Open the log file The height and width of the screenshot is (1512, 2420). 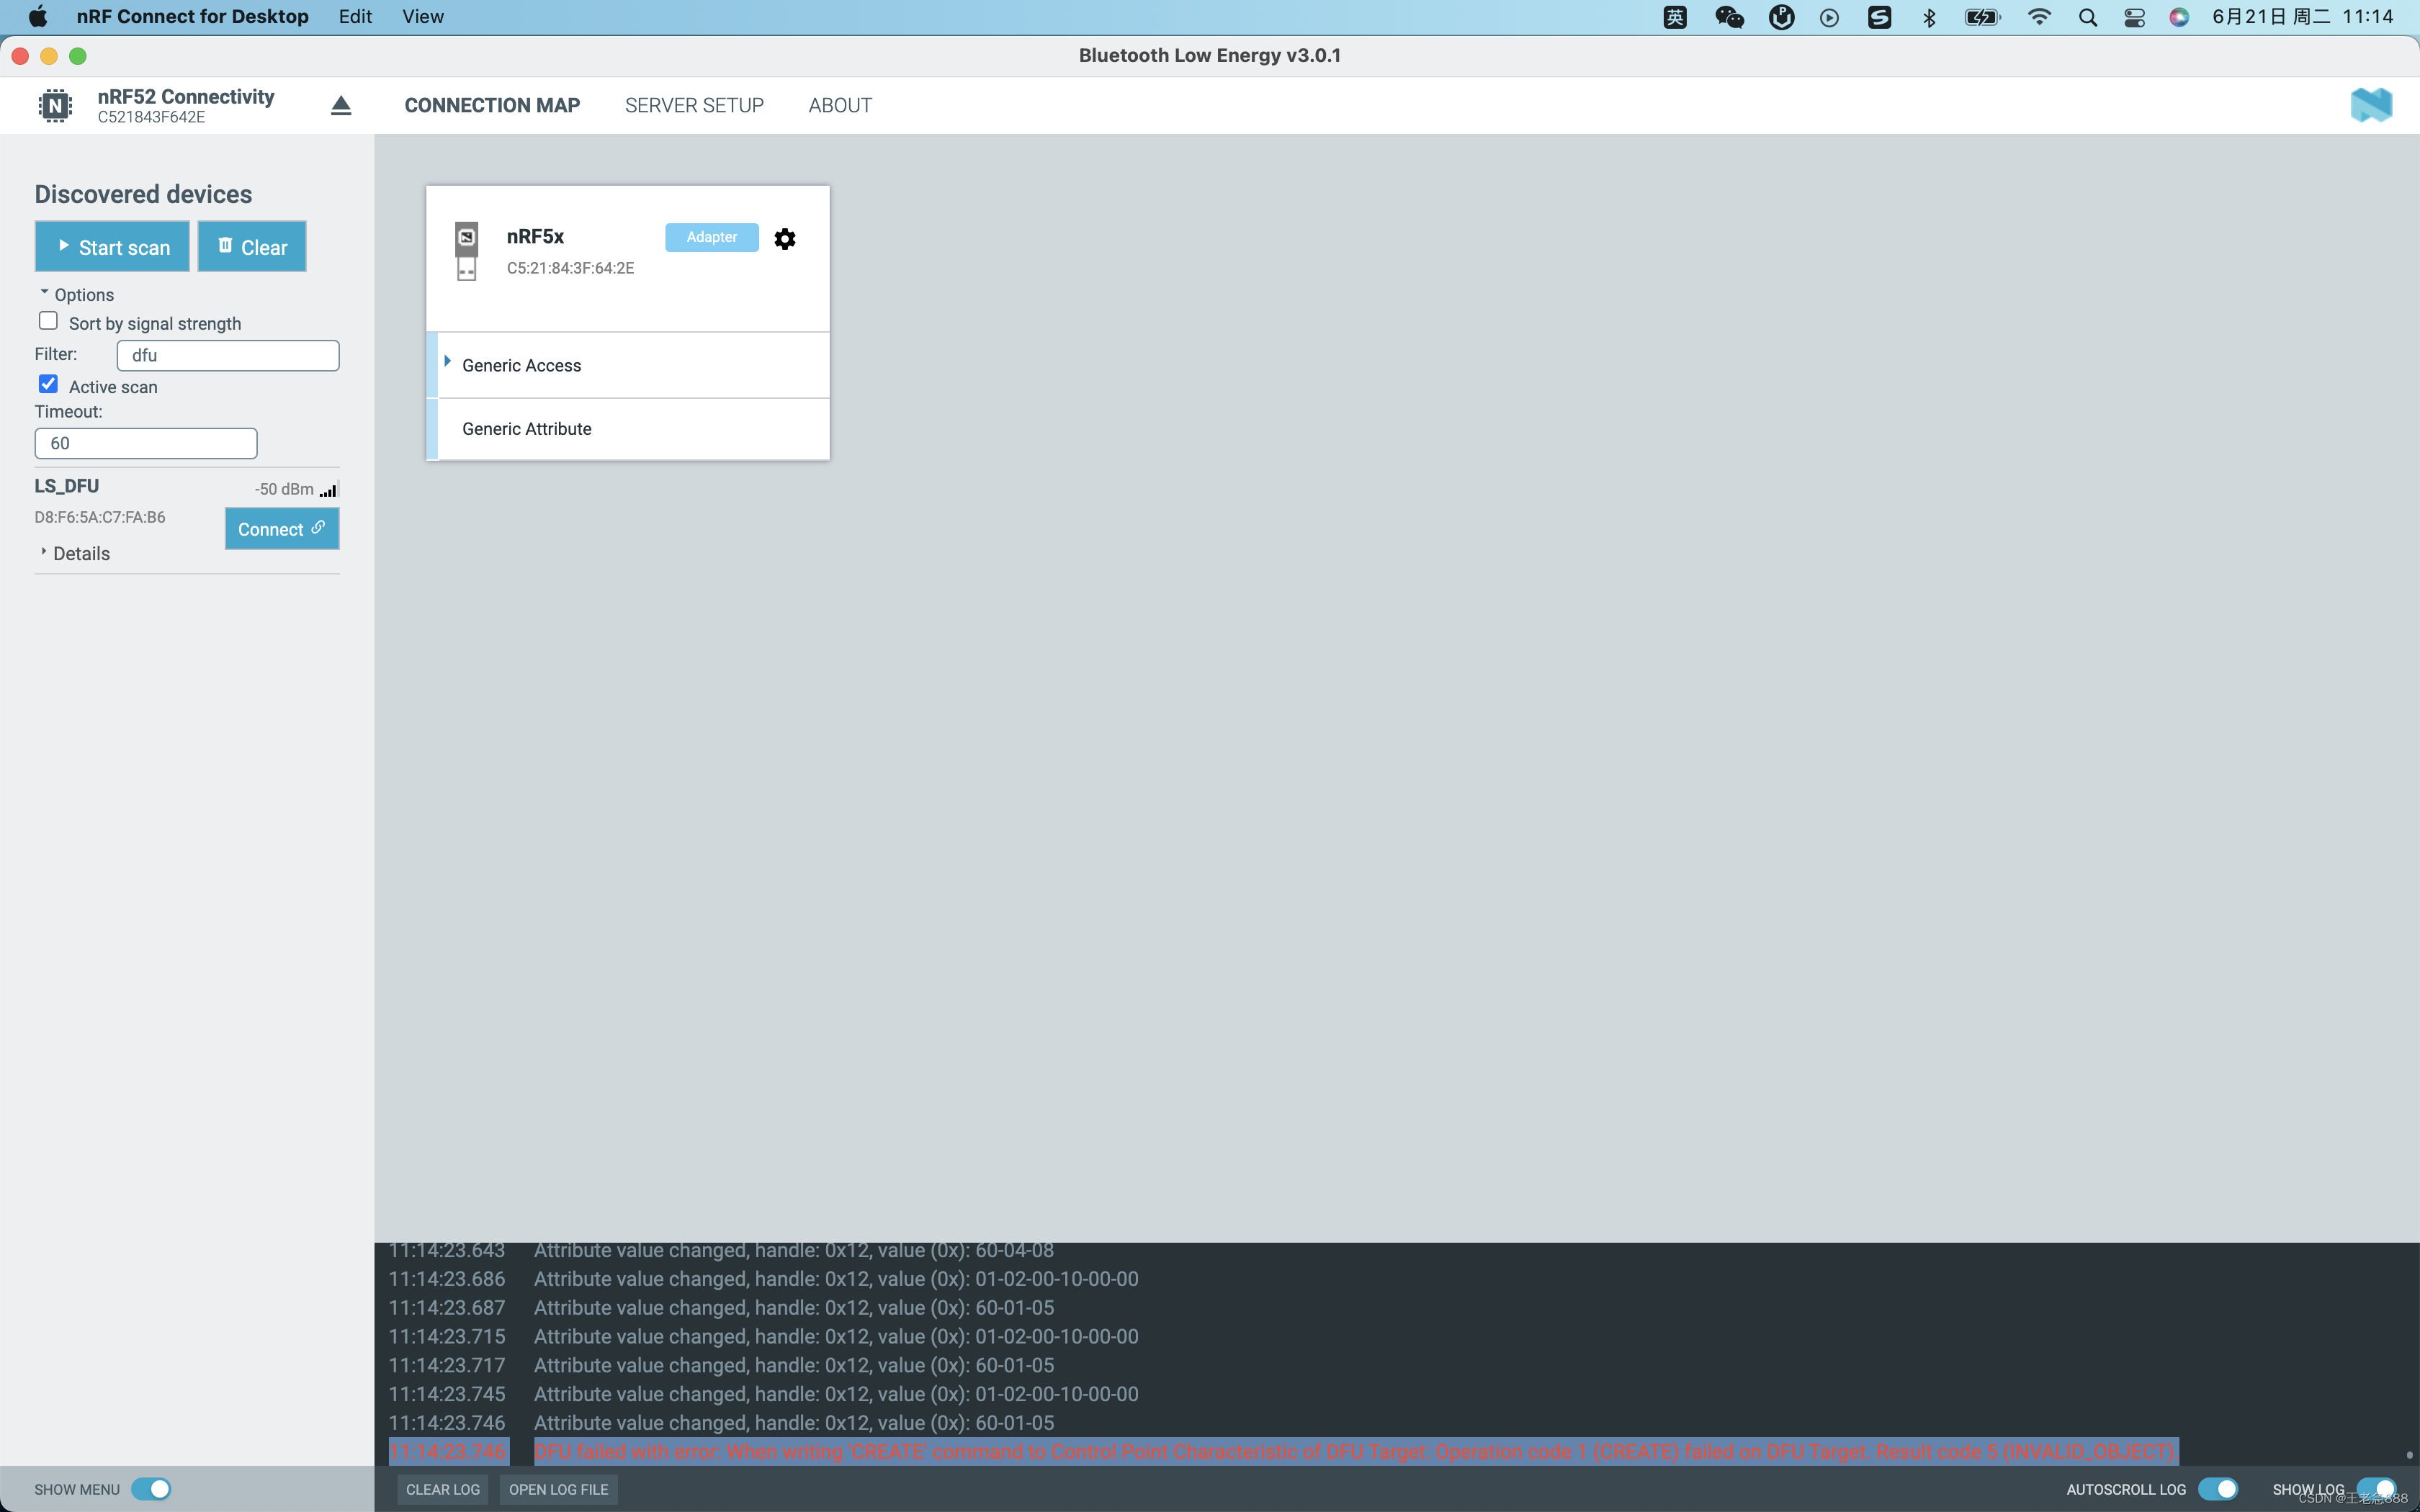[x=558, y=1489]
